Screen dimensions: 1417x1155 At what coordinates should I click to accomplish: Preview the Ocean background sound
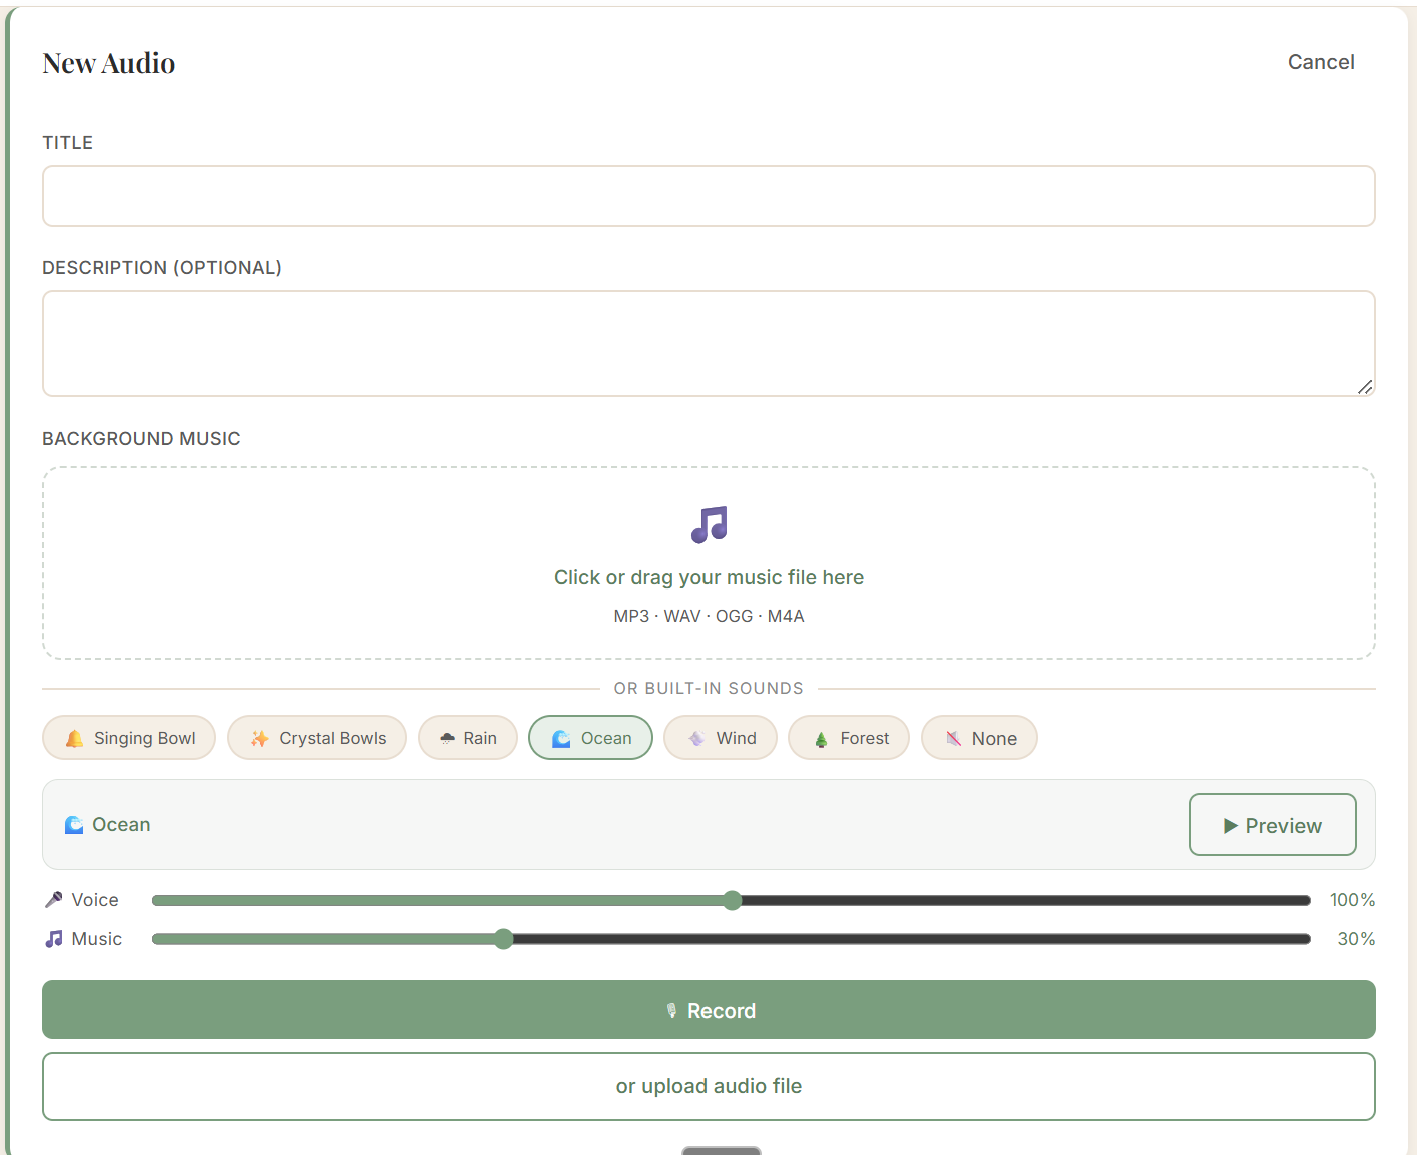point(1272,824)
